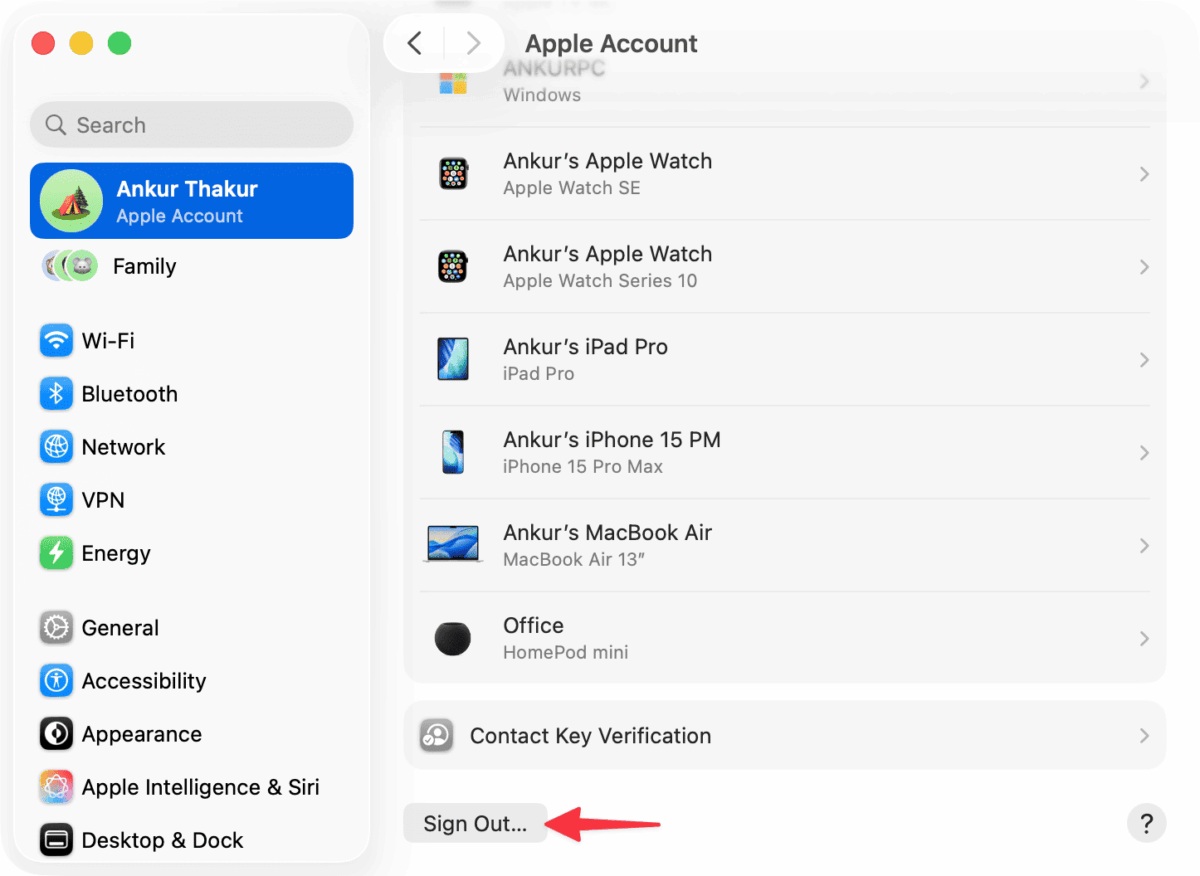Click the iPhone 15 Pro Max icon
Image resolution: width=1200 pixels, height=876 pixels.
(453, 452)
